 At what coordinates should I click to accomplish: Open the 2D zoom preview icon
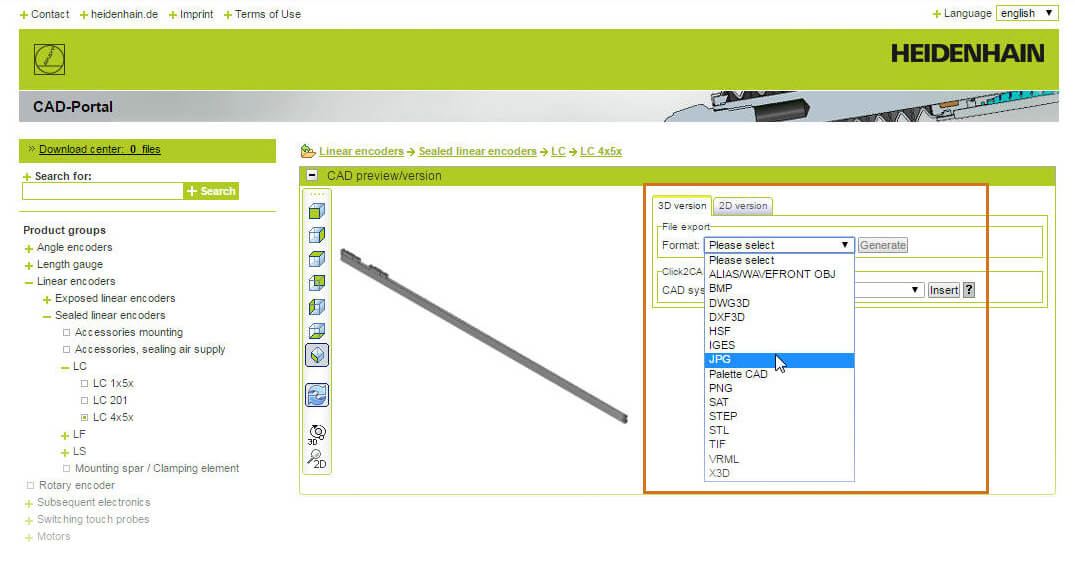(317, 459)
